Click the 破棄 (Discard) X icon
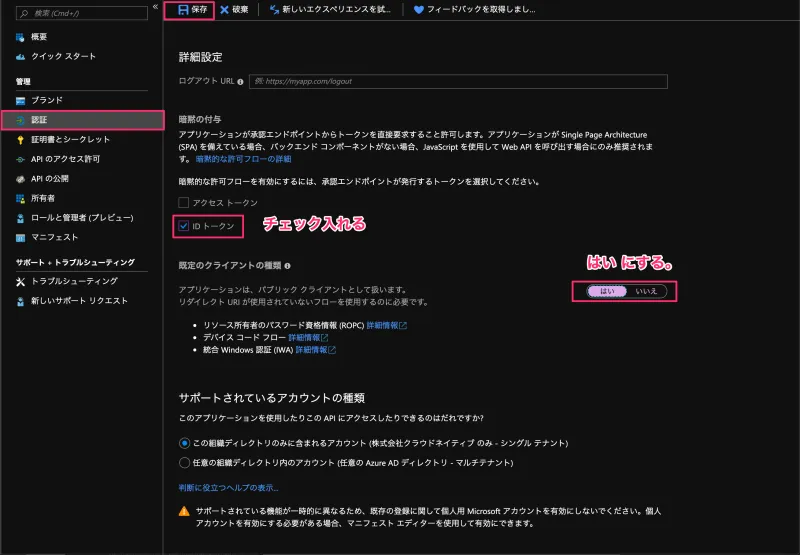Screen dimensions: 800x555 point(224,9)
